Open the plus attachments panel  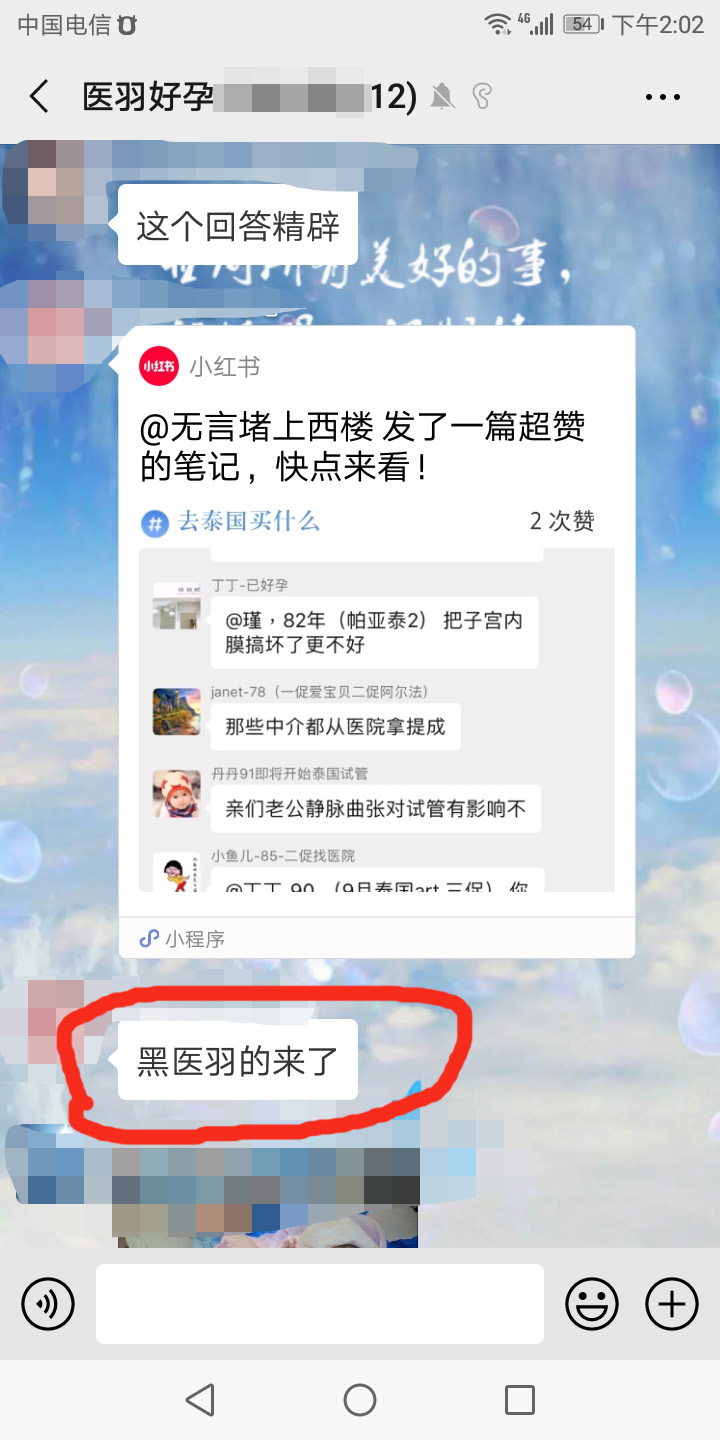click(x=672, y=1304)
